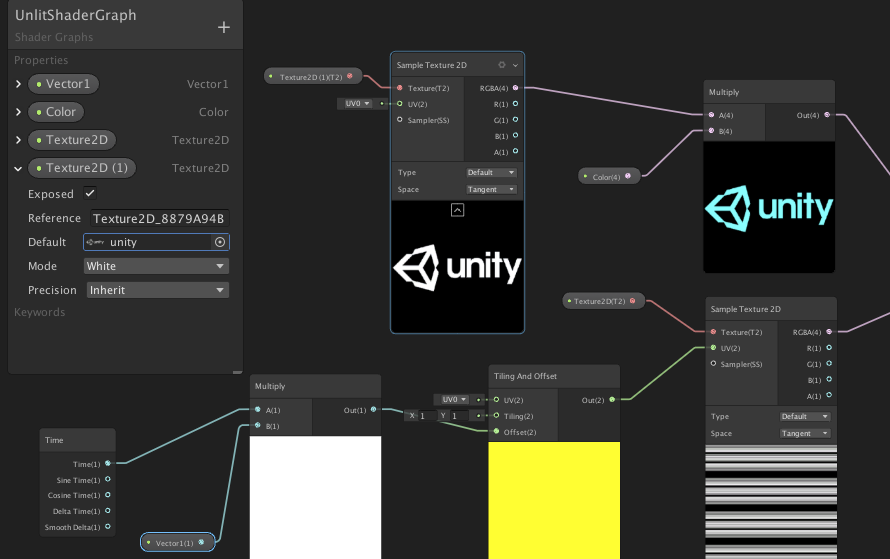Click B(1) input port on lower Multiply node
Image resolution: width=890 pixels, height=559 pixels.
tap(258, 426)
